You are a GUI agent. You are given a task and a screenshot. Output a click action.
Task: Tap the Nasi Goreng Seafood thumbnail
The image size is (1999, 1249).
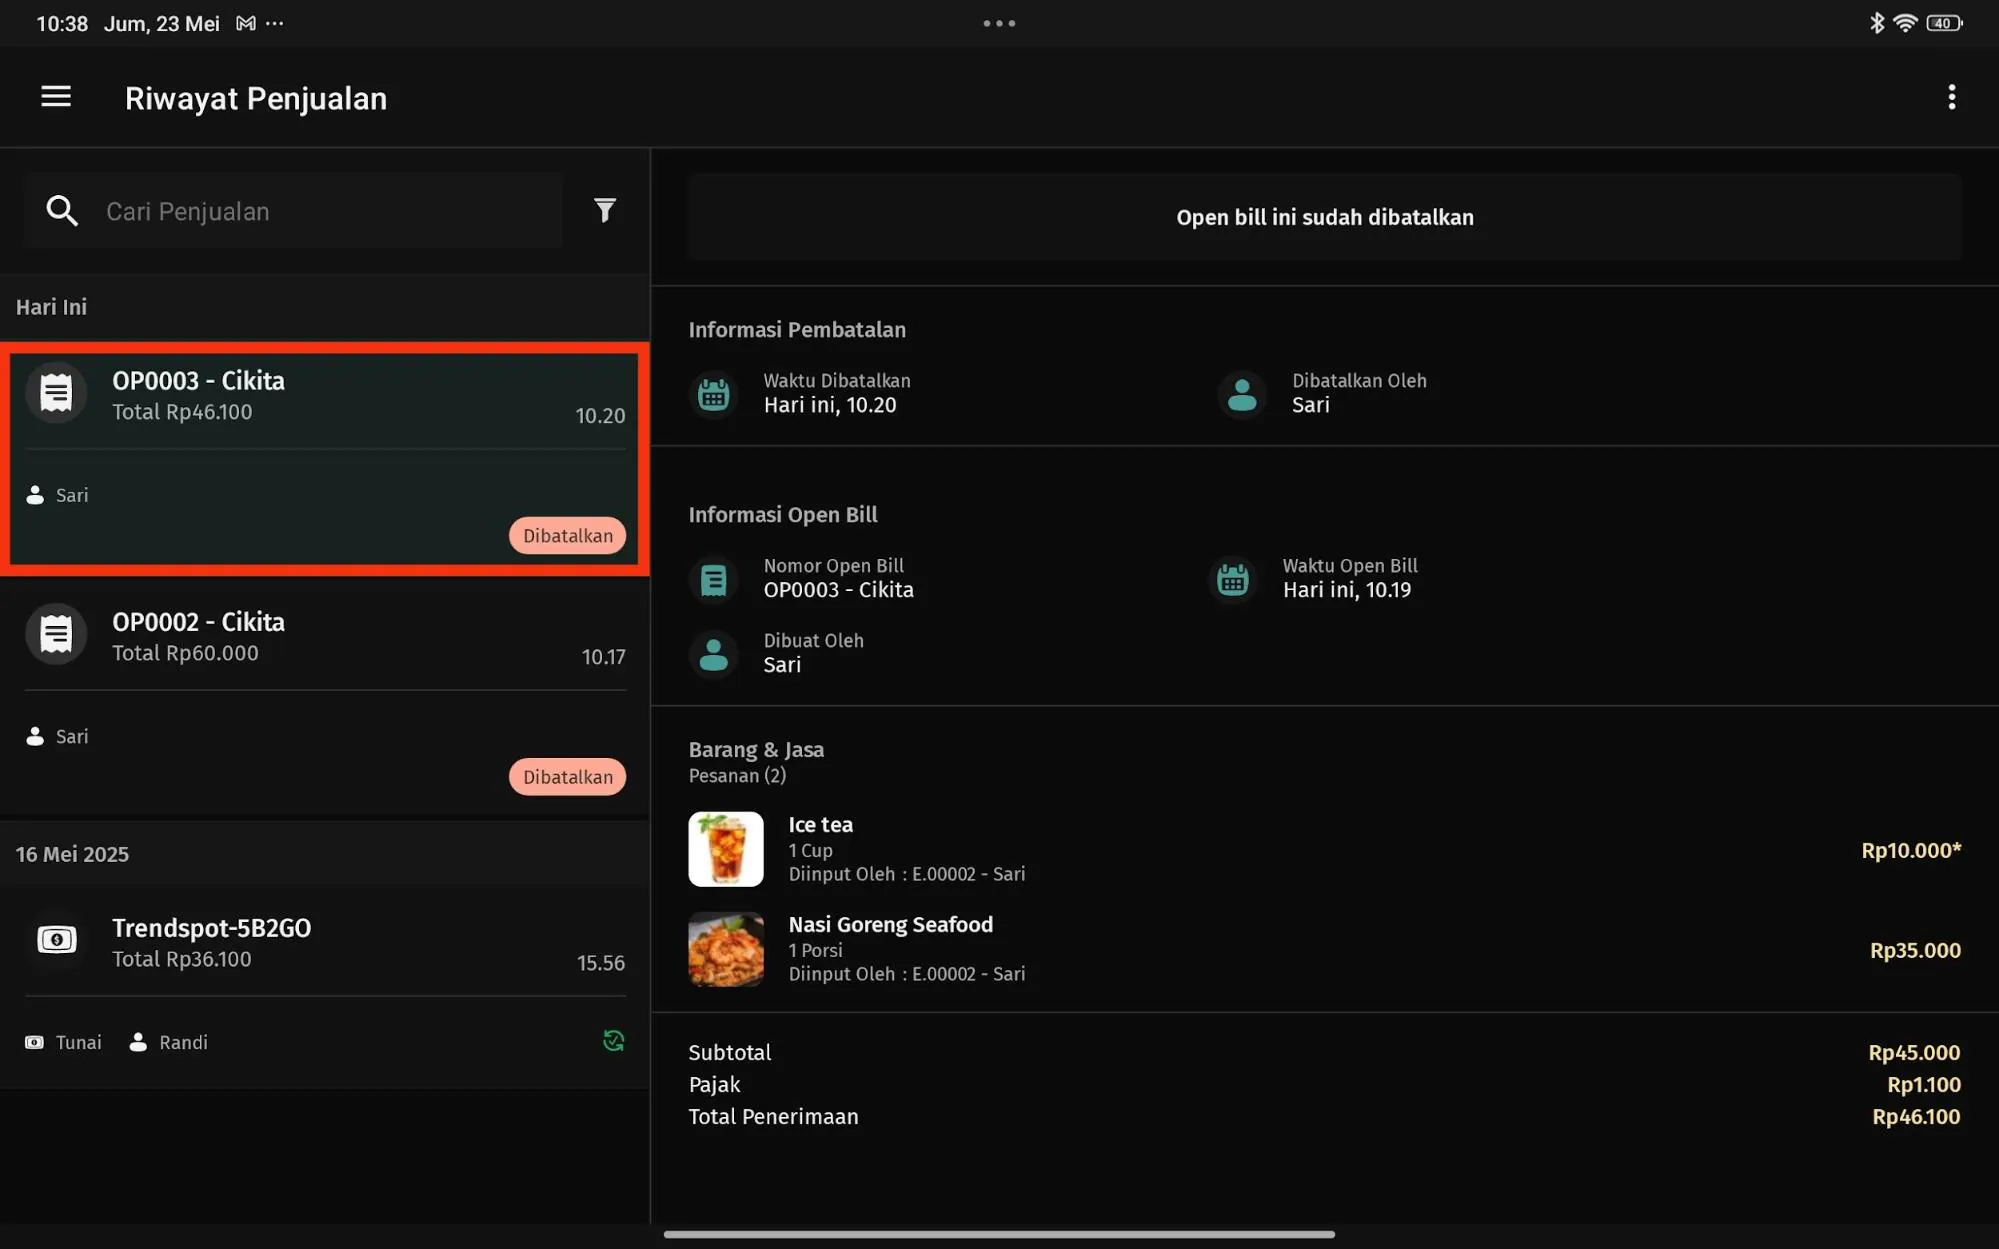click(725, 949)
